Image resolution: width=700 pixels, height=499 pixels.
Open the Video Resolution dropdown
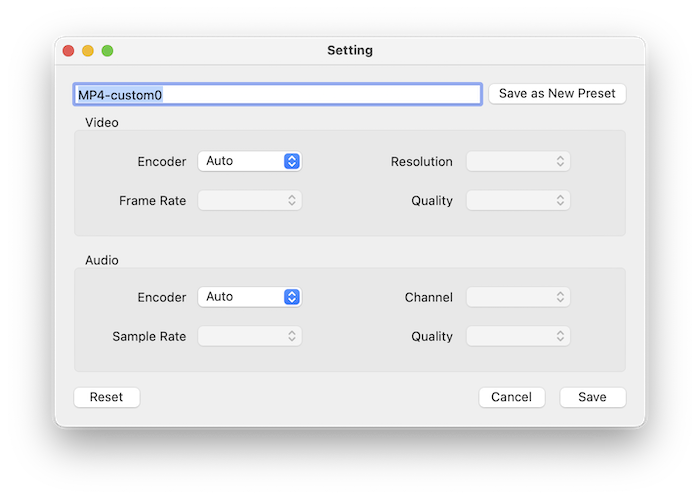coord(518,161)
